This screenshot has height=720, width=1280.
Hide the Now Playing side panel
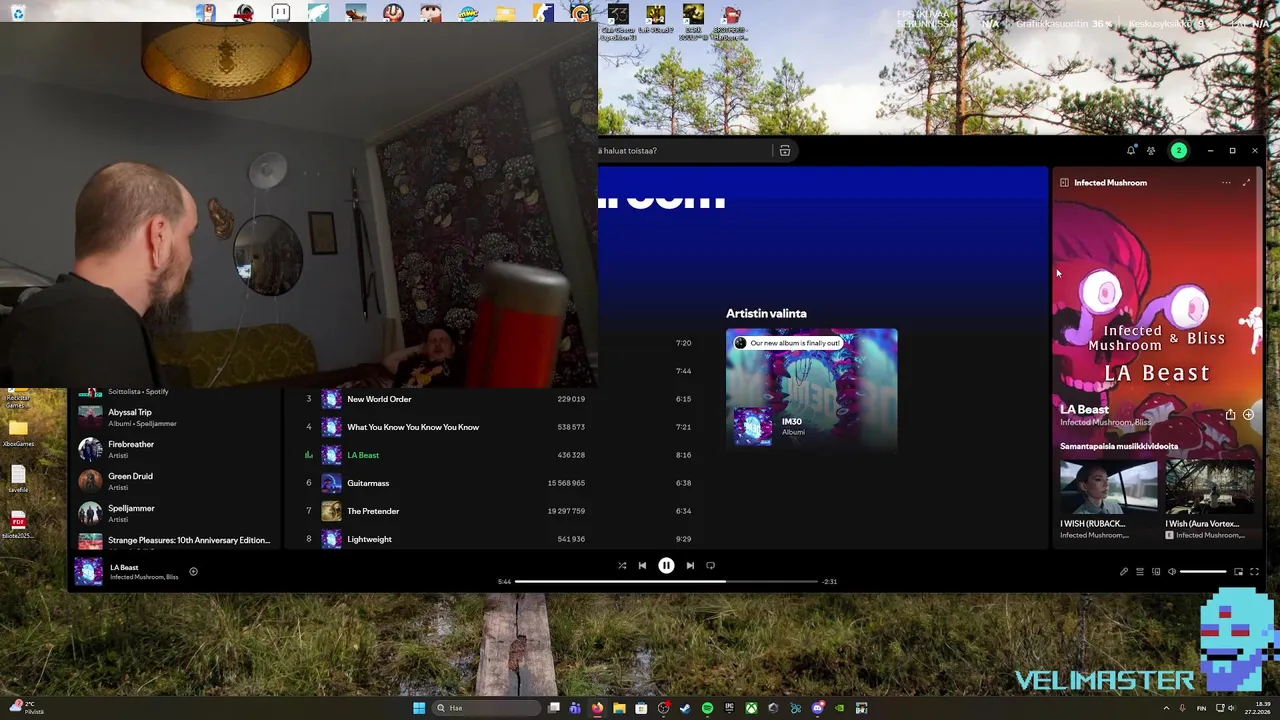1064,183
